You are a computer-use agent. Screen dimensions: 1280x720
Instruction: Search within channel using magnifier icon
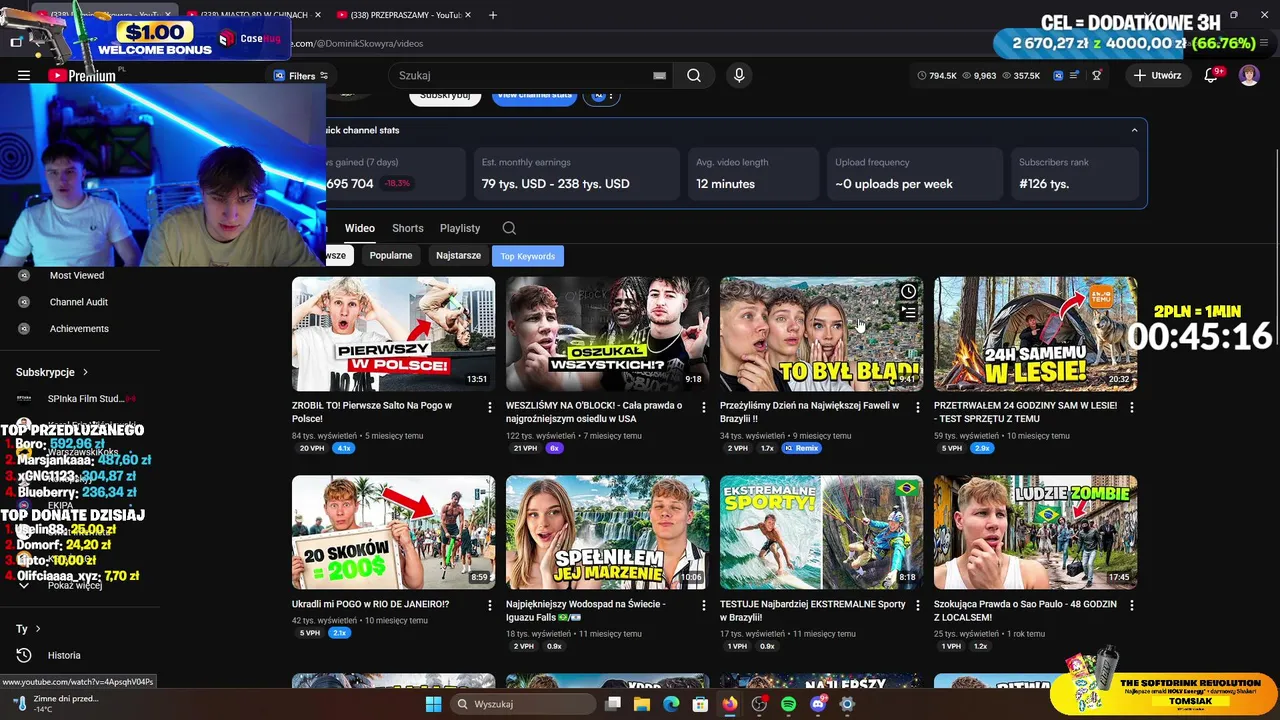pos(509,228)
